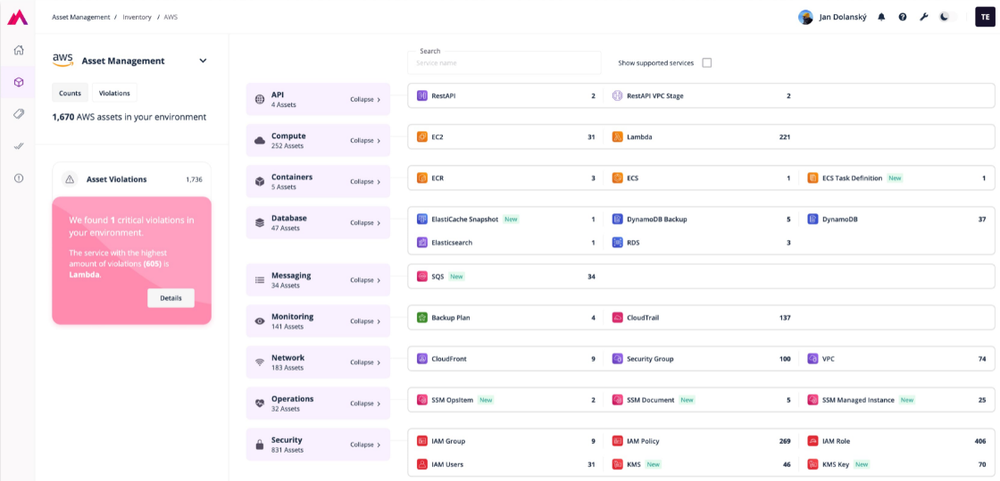
Task: Click the app logo at top left
Action: click(x=17, y=17)
